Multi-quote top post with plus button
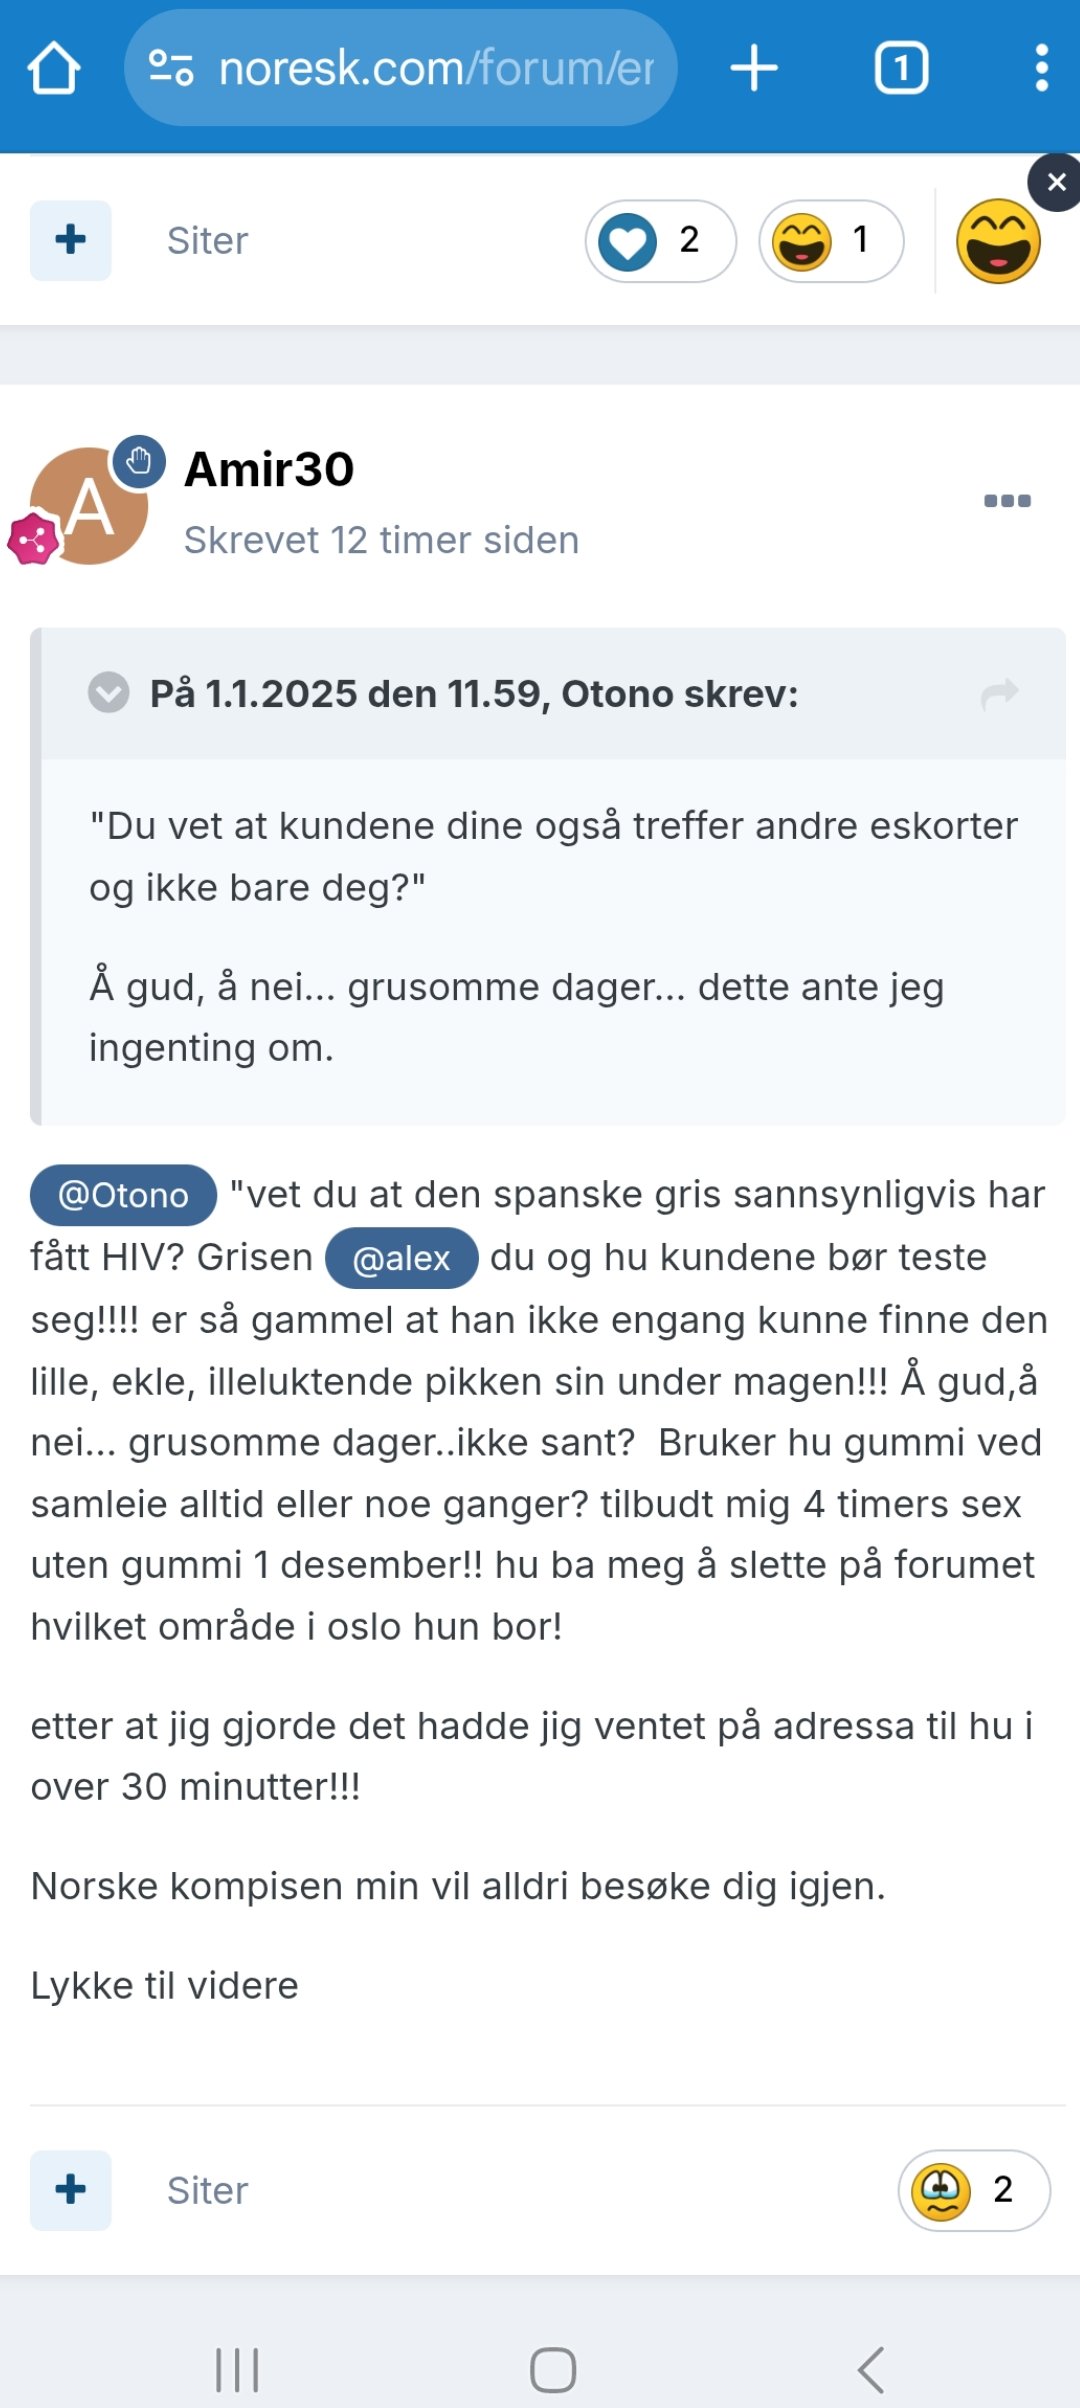 70,241
